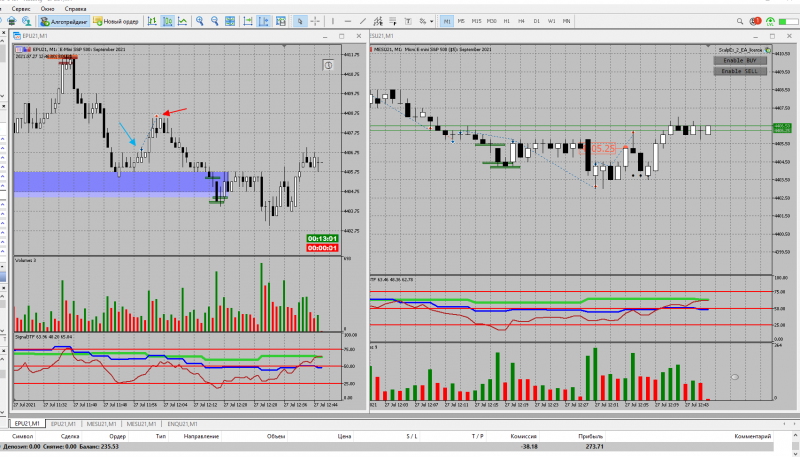
Task: Switch chart to line chart type
Action: [183, 21]
